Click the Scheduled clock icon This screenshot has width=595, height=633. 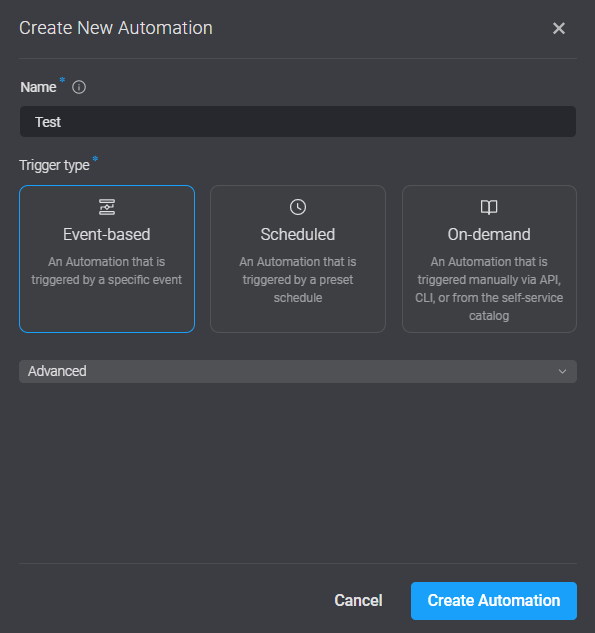[x=298, y=207]
